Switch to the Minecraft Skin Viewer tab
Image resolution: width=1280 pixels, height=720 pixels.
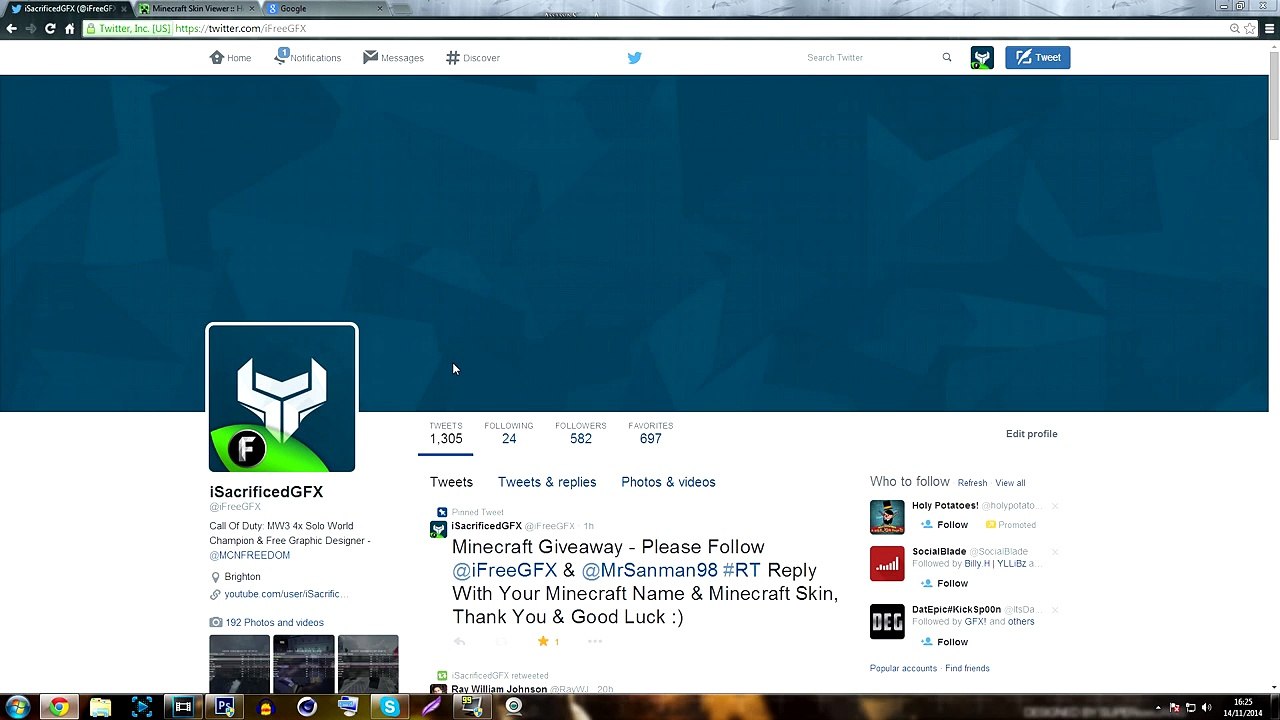[x=197, y=9]
